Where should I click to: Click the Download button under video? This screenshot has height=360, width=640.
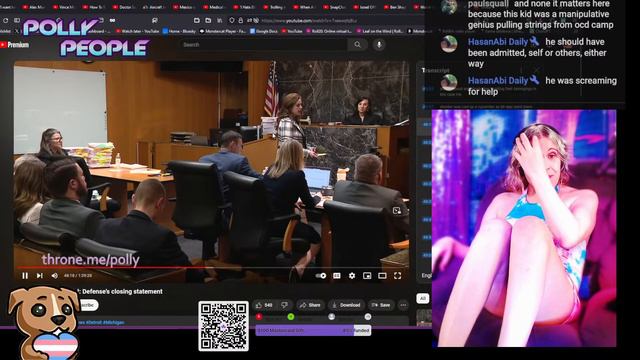point(346,305)
